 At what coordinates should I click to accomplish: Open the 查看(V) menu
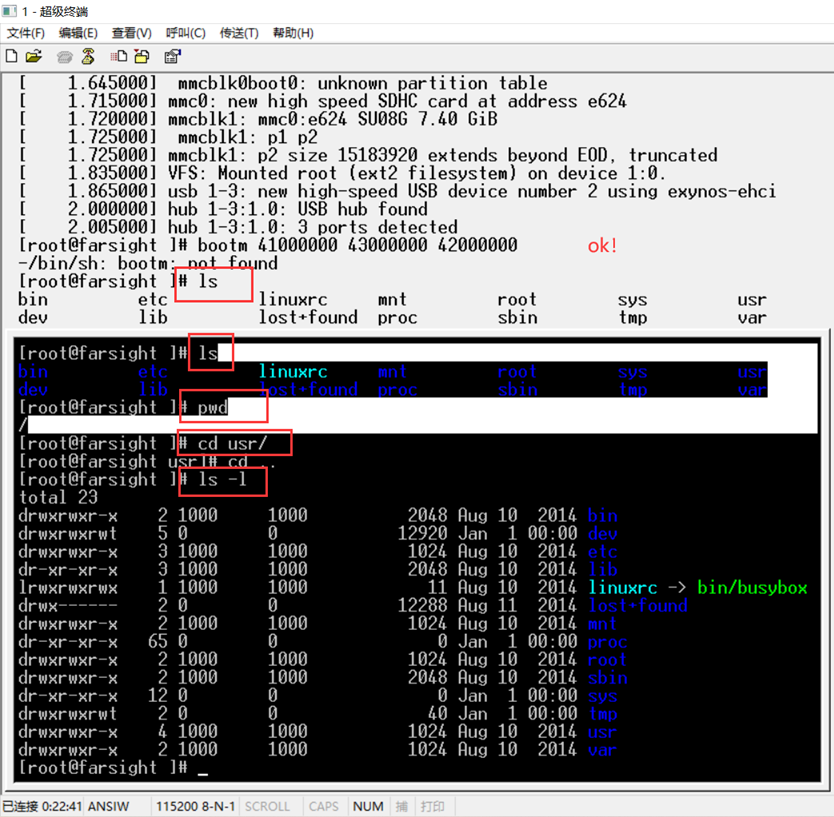pyautogui.click(x=131, y=33)
